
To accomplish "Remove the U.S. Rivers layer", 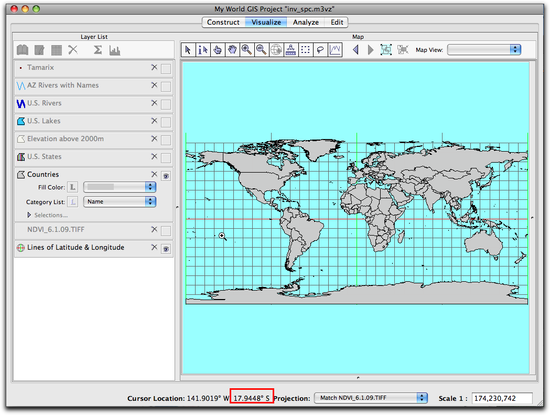I will pos(154,103).
